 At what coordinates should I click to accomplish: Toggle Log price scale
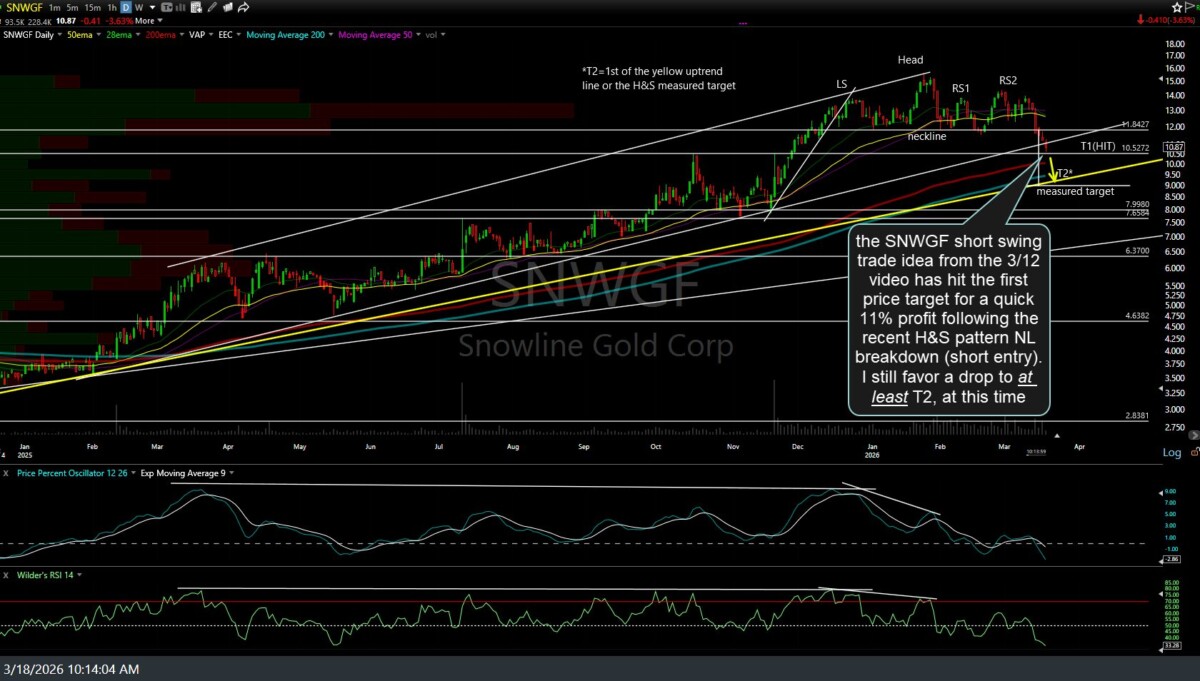[1170, 452]
